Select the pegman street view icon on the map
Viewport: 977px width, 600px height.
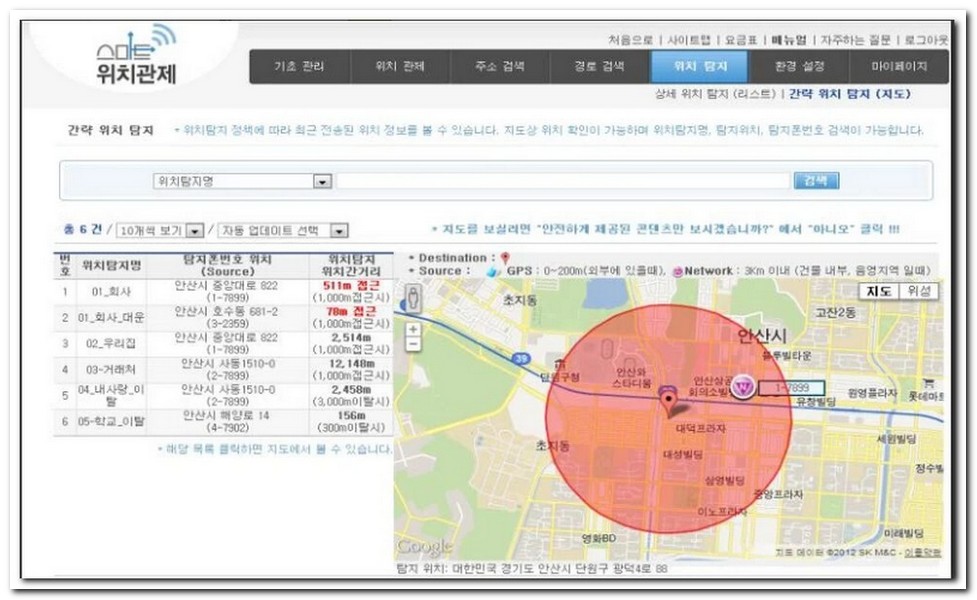(x=413, y=299)
